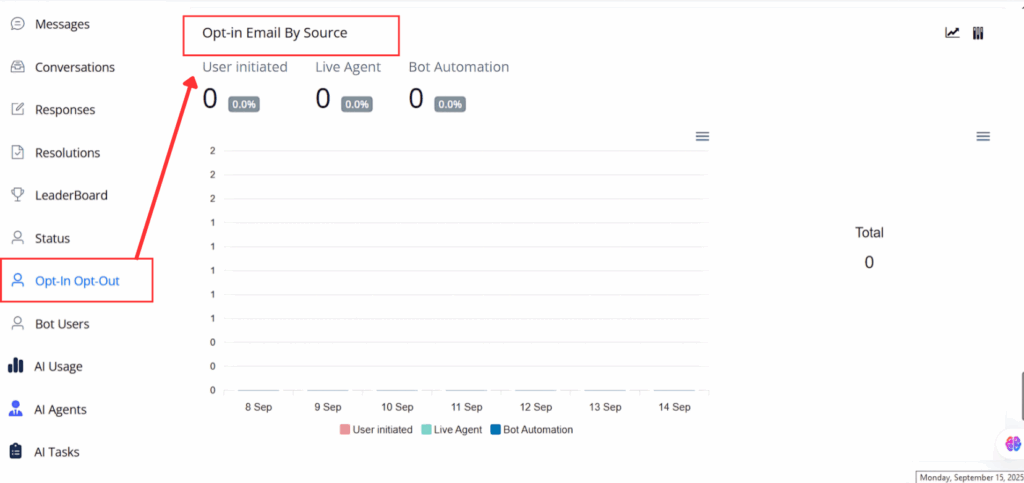1024x483 pixels.
Task: Open the Bot Users page
Action: click(x=61, y=324)
